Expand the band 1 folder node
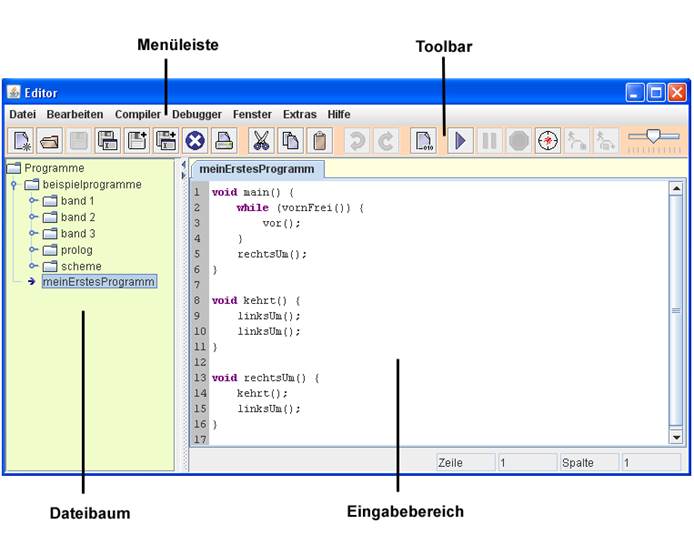Image resolution: width=694 pixels, height=555 pixels. pos(32,201)
